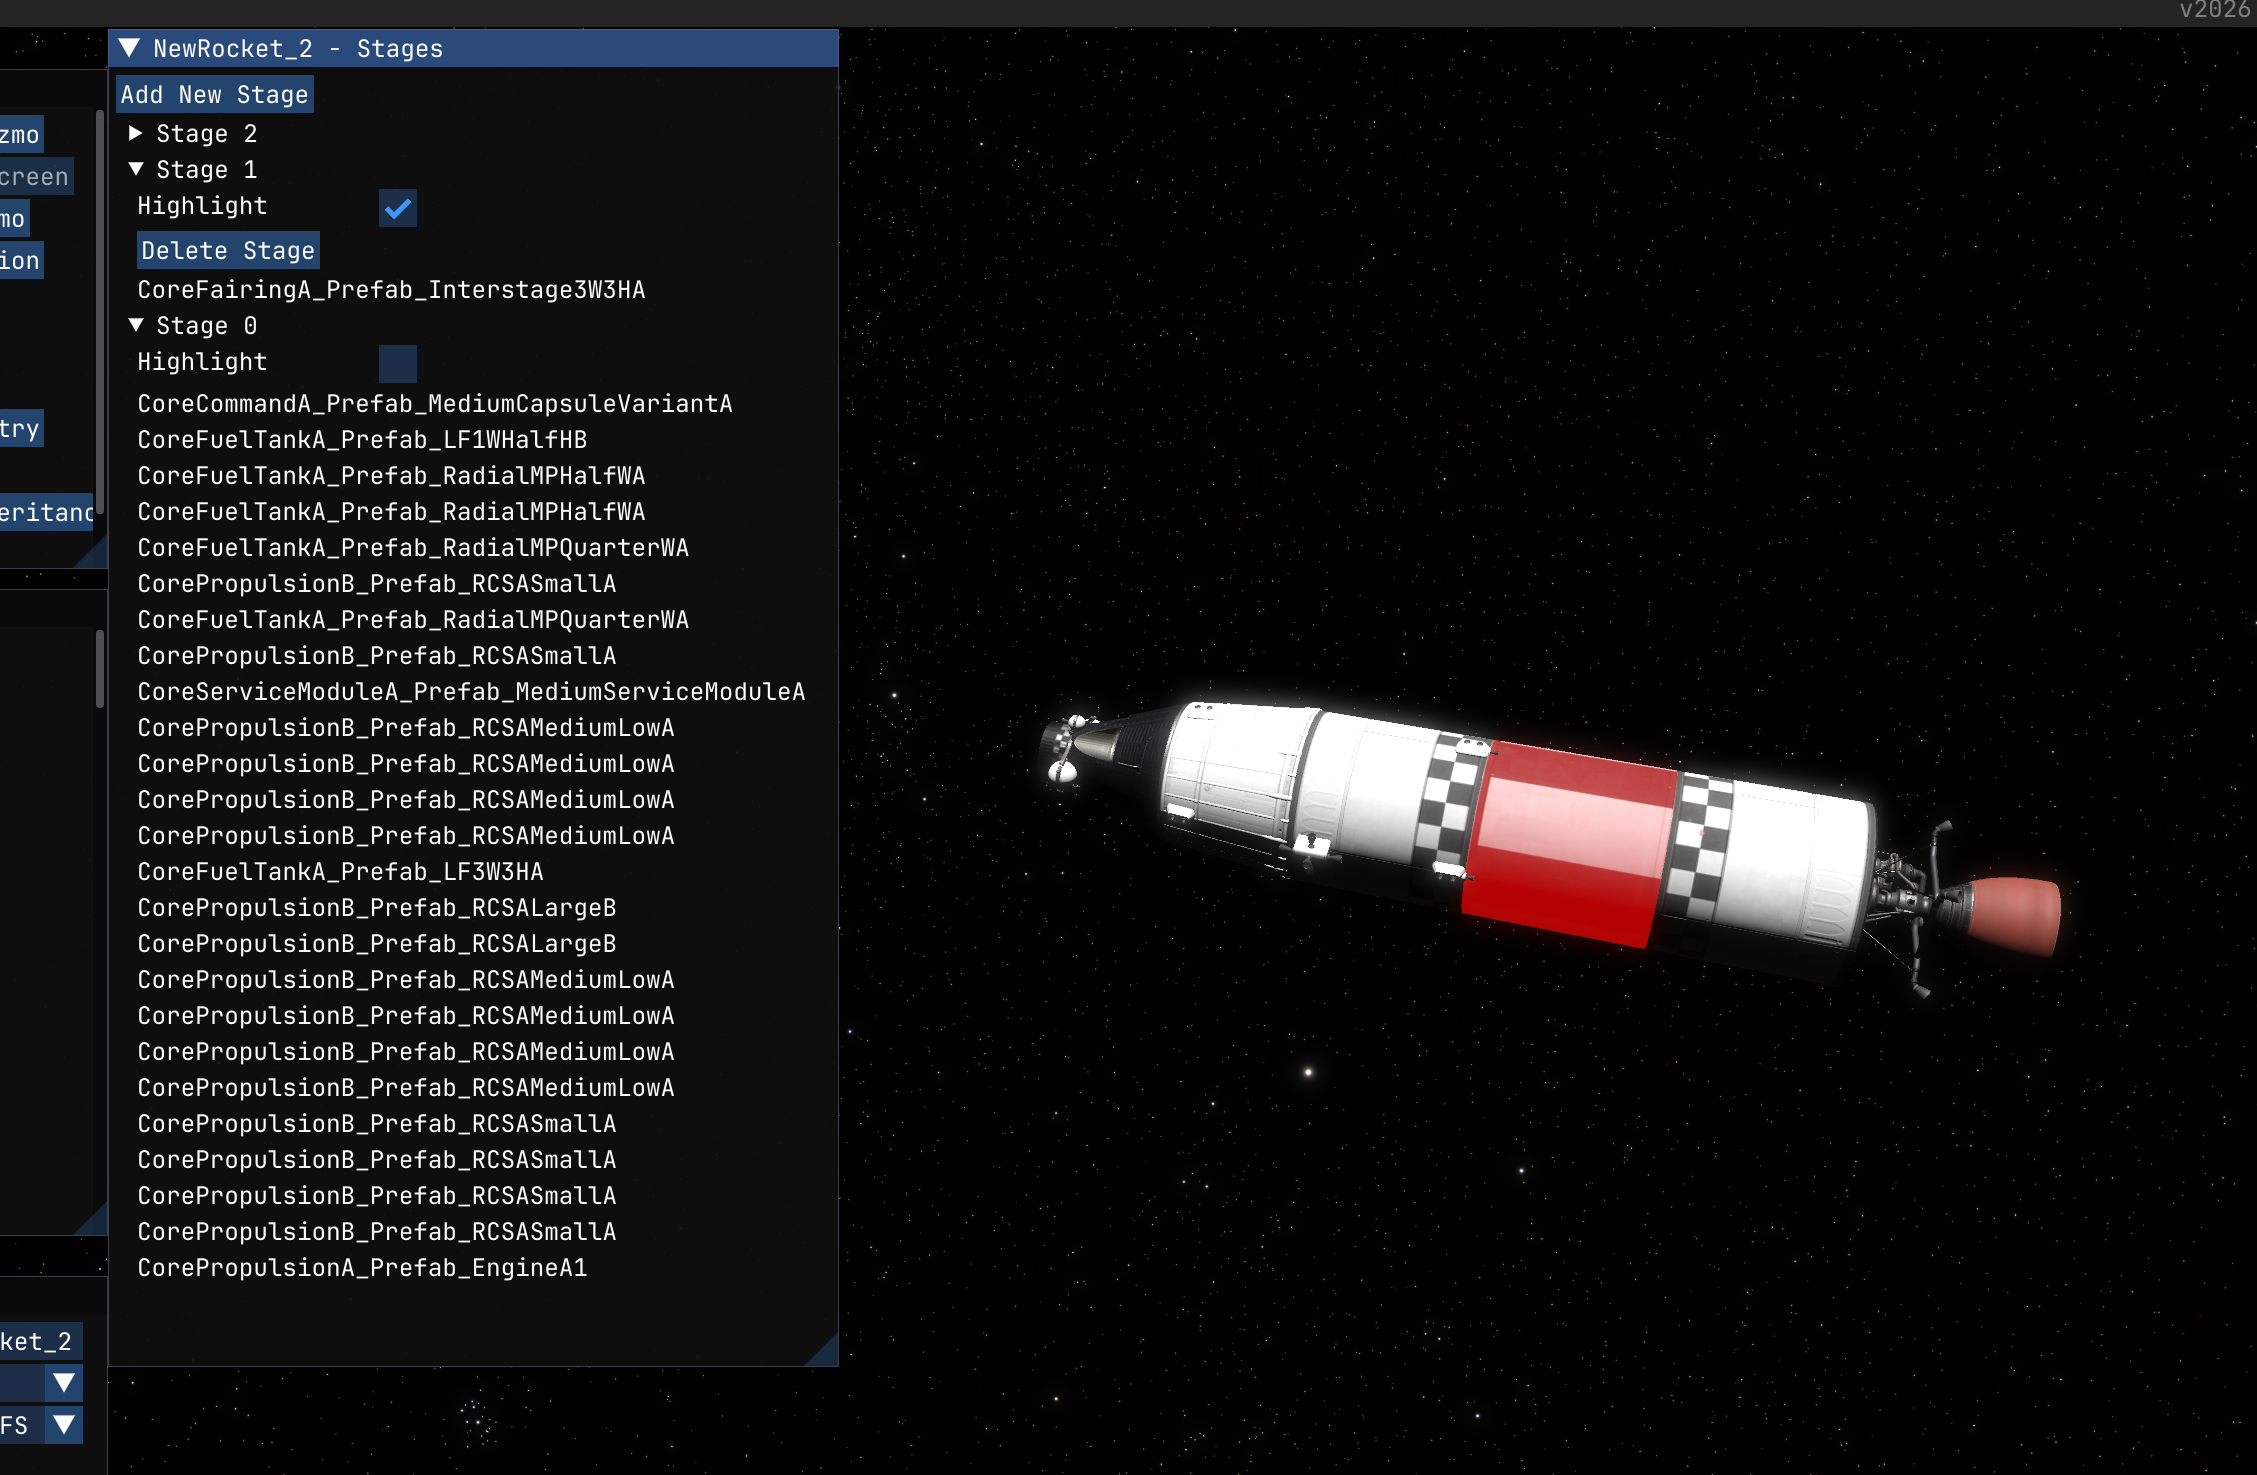Collapse the Stage 1 tree node

(x=136, y=169)
